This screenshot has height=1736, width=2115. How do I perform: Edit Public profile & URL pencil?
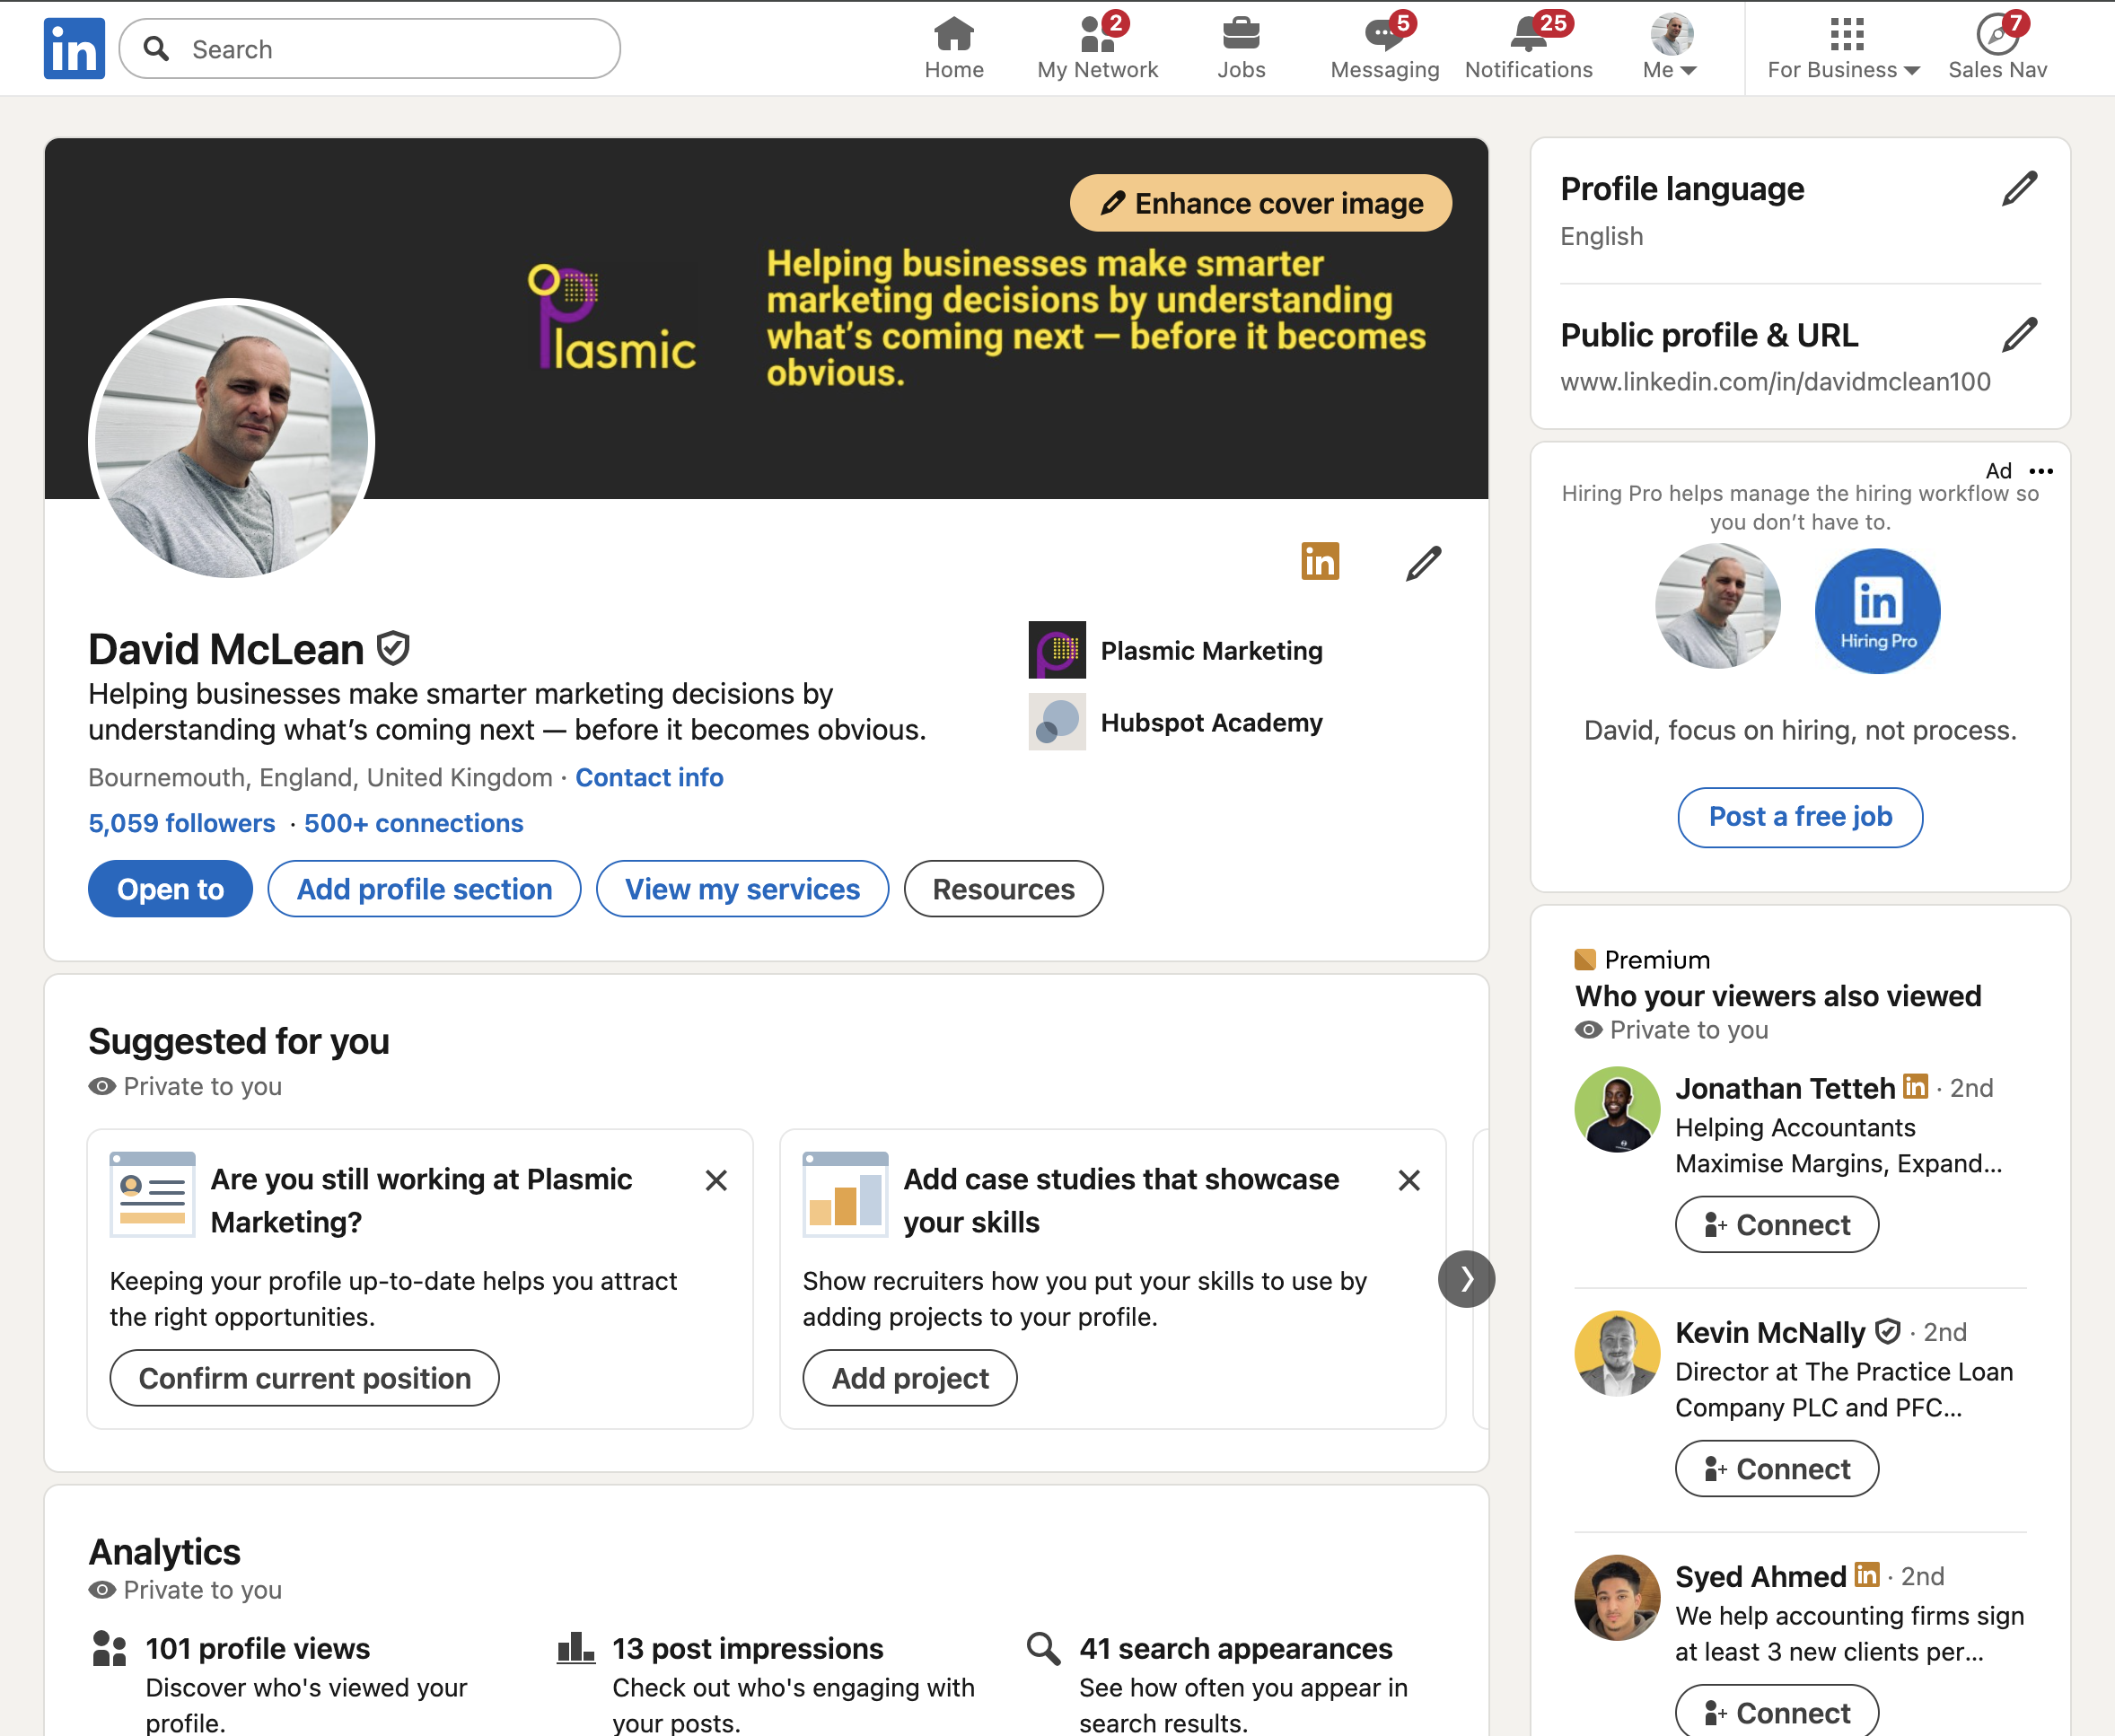pyautogui.click(x=2019, y=335)
